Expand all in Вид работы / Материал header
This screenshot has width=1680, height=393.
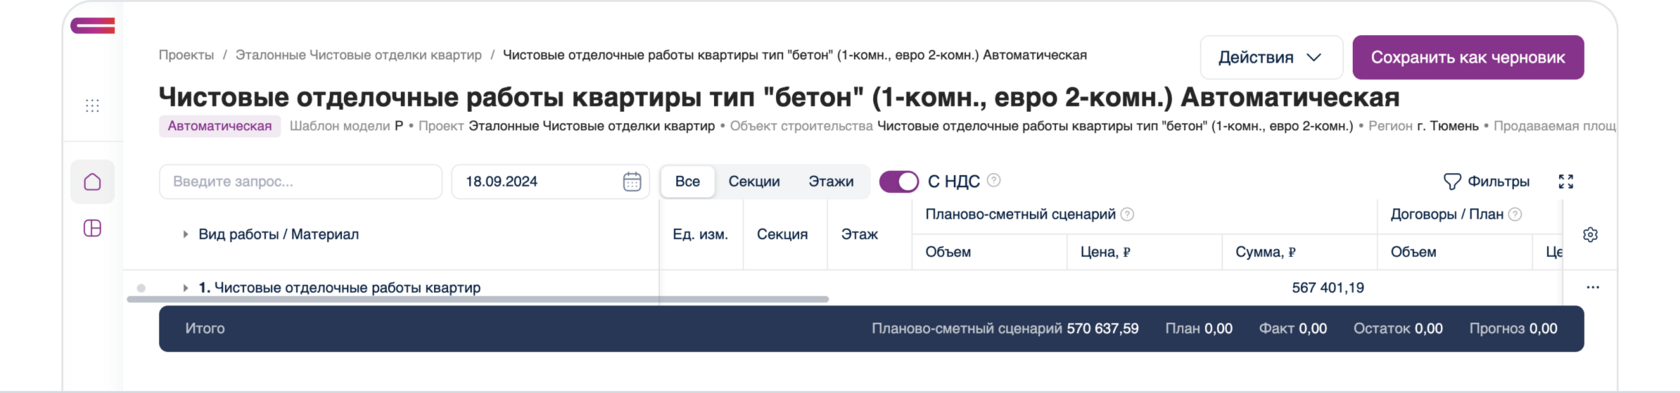(185, 234)
